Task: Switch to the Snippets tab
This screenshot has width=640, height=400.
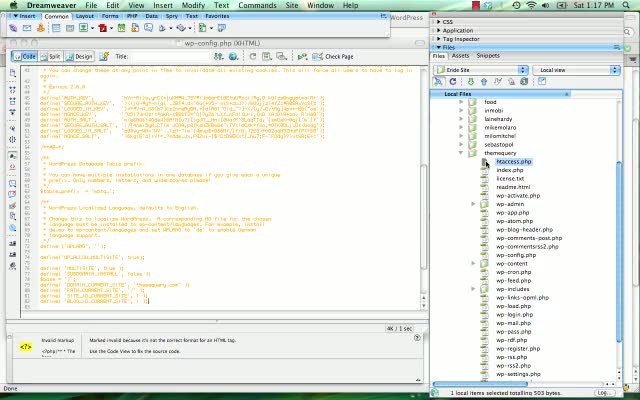Action: point(488,56)
